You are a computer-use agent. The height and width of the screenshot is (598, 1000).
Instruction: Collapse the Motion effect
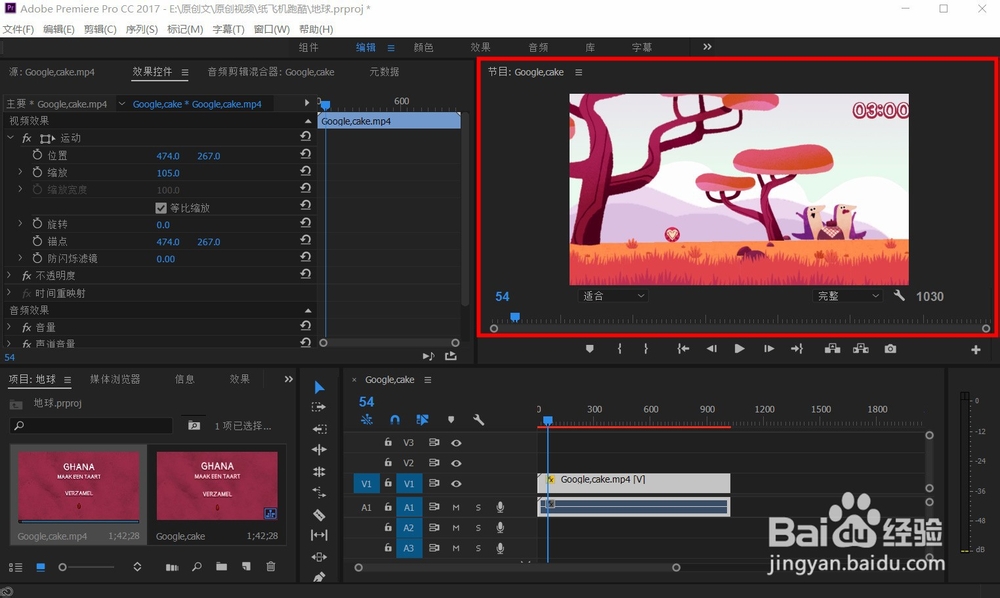click(10, 137)
